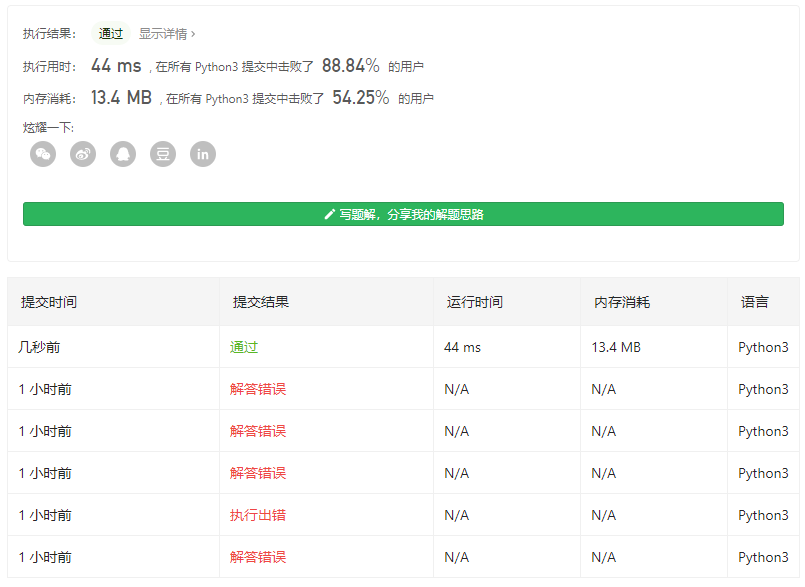Click the 执行用时 label

[x=49, y=67]
